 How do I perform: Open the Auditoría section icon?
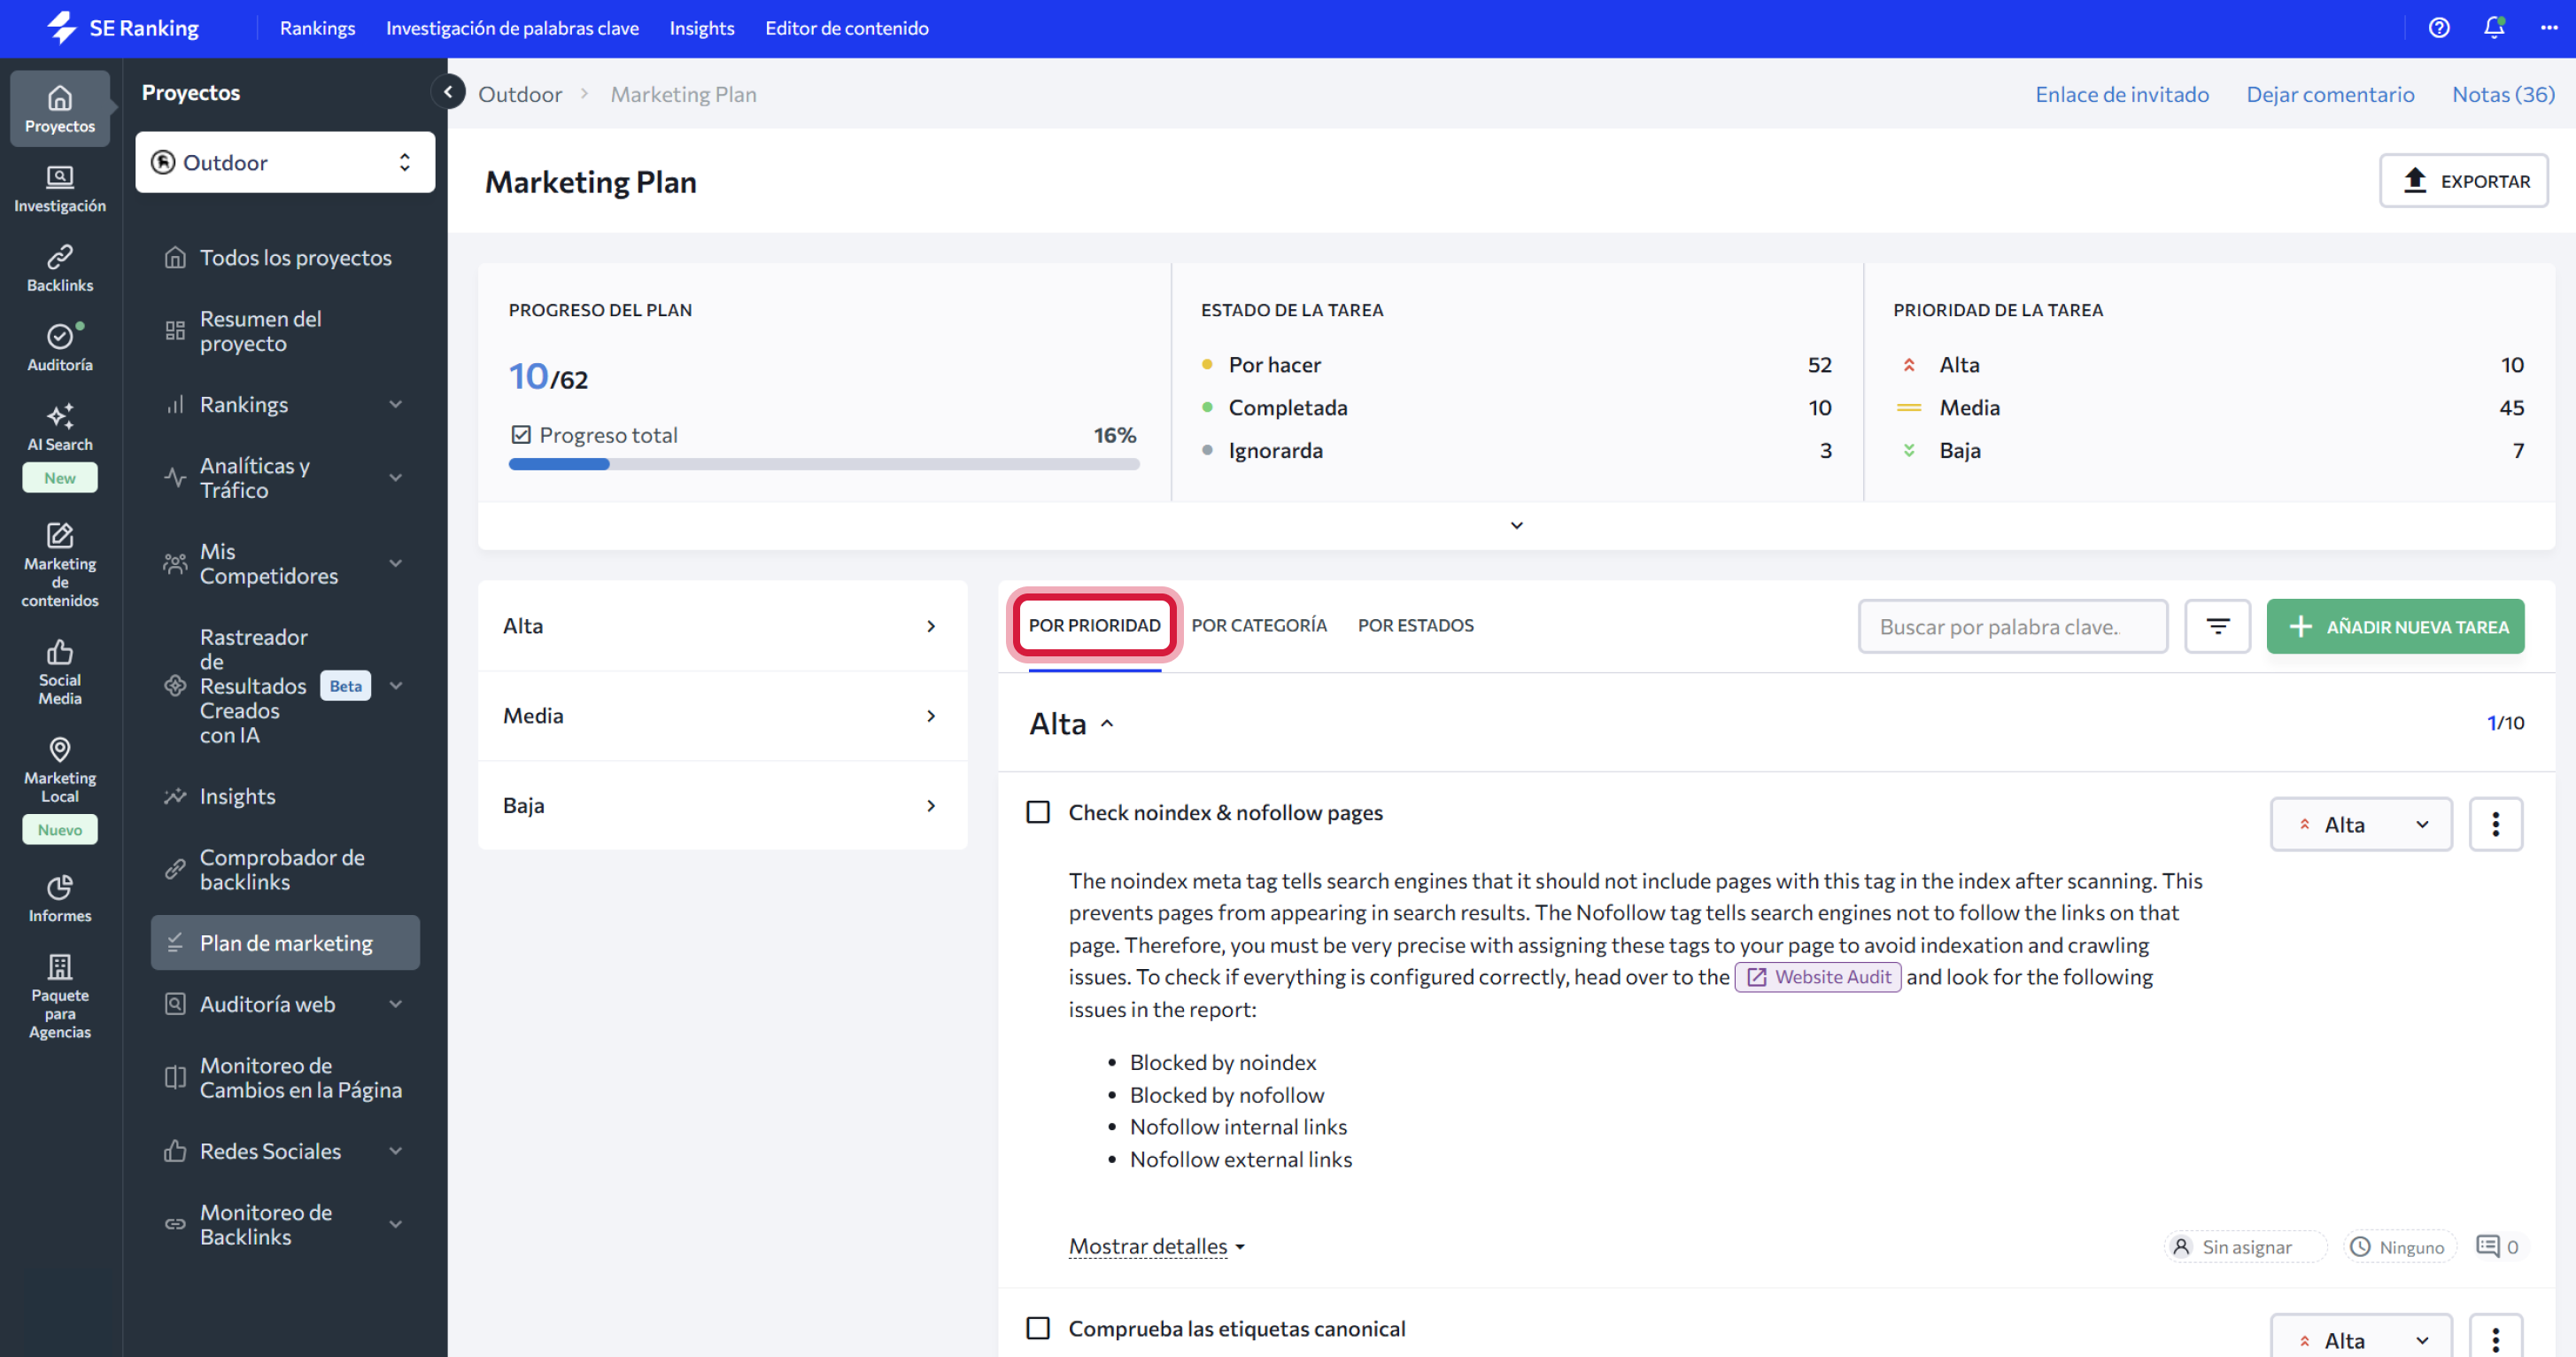click(x=60, y=347)
